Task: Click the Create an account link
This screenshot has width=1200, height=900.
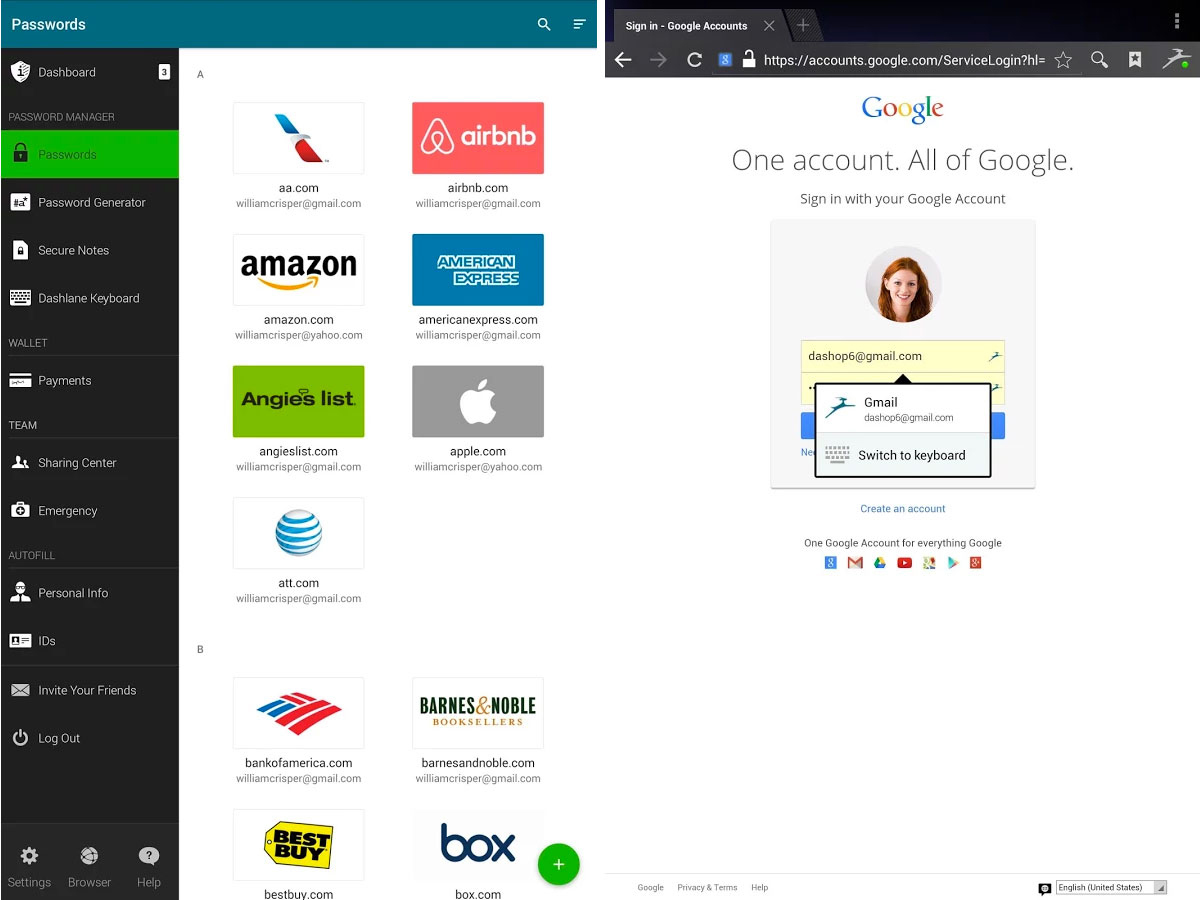Action: pos(903,509)
